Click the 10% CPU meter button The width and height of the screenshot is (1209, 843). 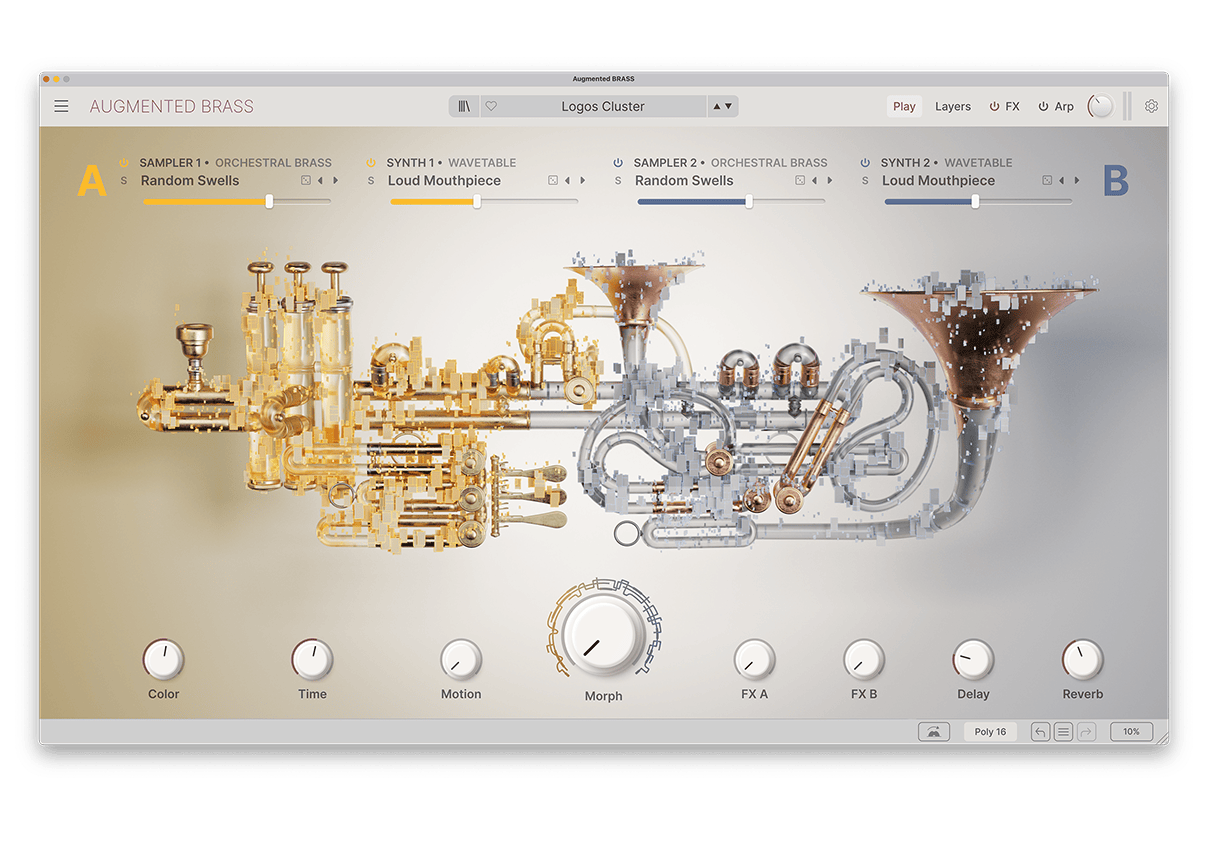coord(1131,732)
